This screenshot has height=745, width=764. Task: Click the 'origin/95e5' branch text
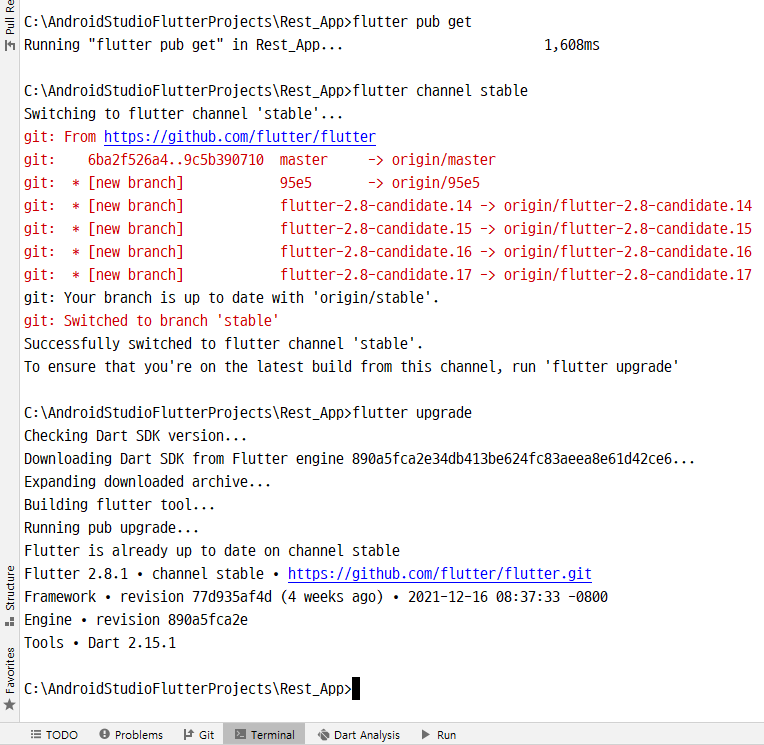(x=436, y=183)
